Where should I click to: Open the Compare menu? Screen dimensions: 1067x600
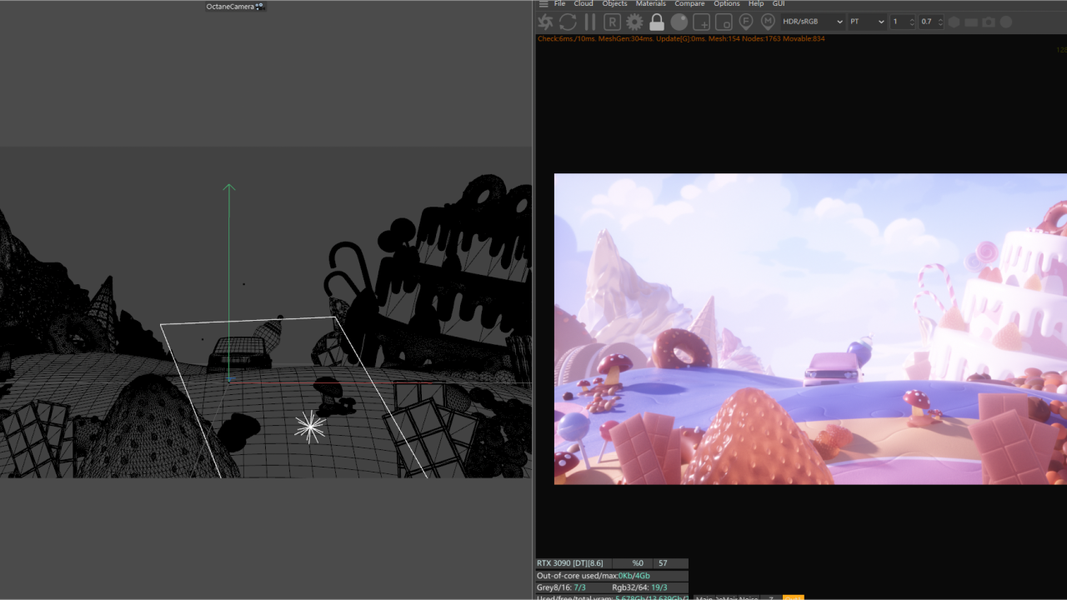coord(689,3)
